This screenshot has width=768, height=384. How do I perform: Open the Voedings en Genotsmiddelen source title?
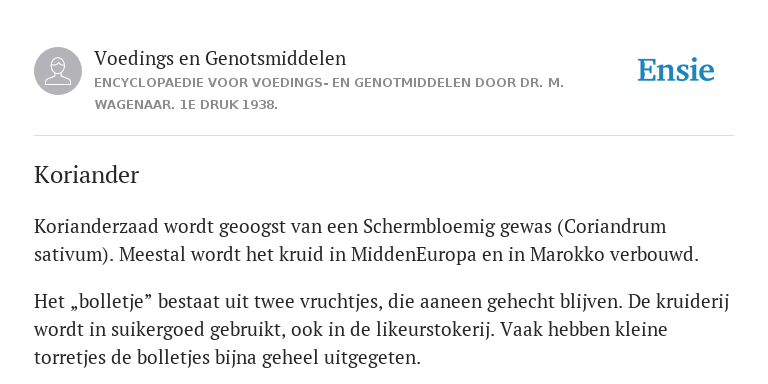coord(220,58)
